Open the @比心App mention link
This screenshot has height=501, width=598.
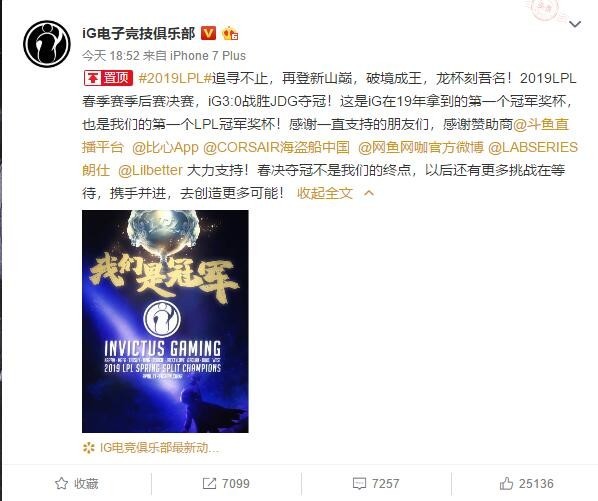point(165,147)
